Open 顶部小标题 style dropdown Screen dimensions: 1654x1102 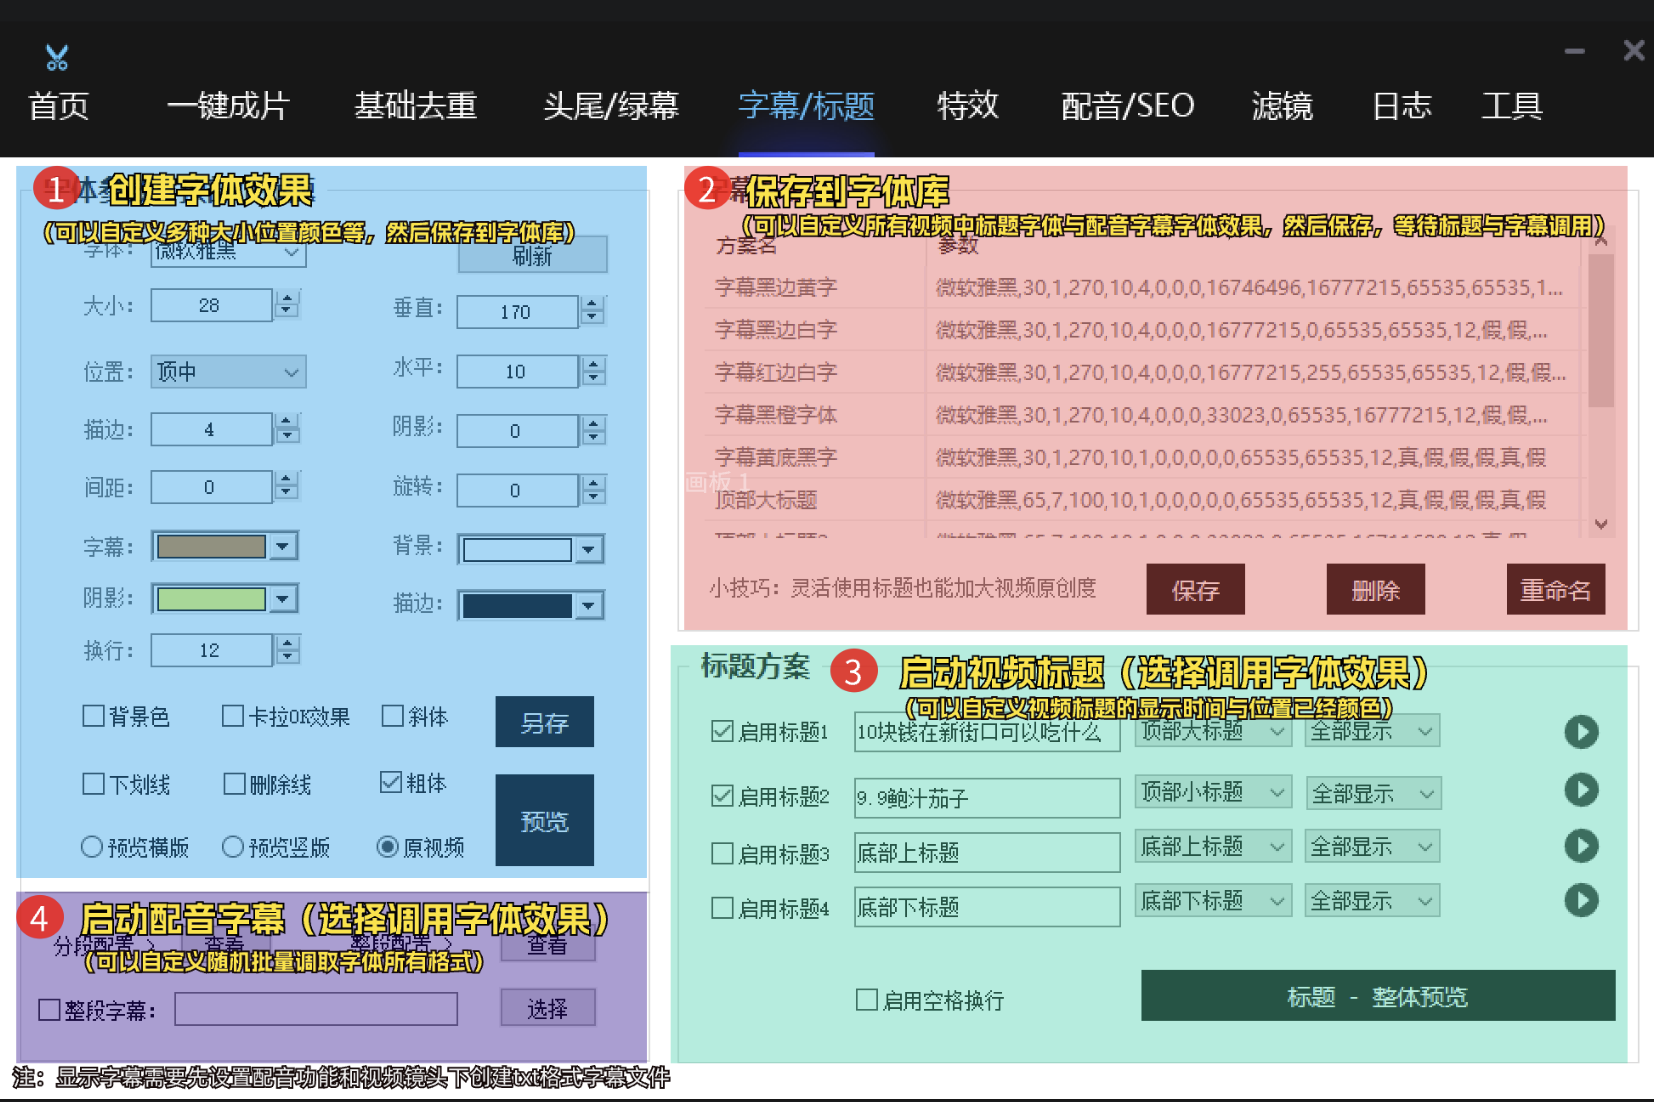tap(1213, 793)
